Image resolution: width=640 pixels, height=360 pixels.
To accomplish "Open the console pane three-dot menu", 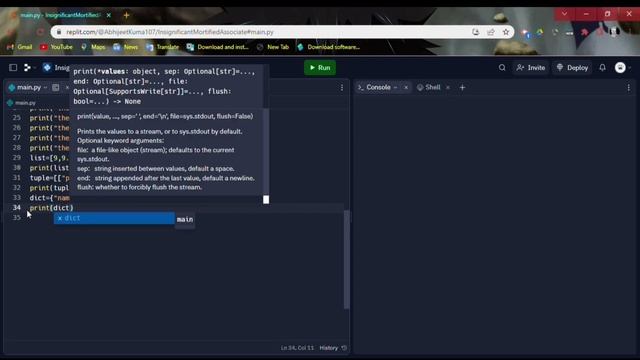I will 629,88.
